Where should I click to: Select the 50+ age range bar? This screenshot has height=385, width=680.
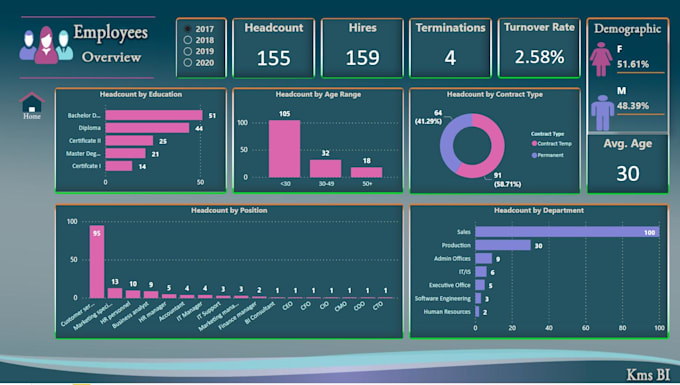[366, 173]
